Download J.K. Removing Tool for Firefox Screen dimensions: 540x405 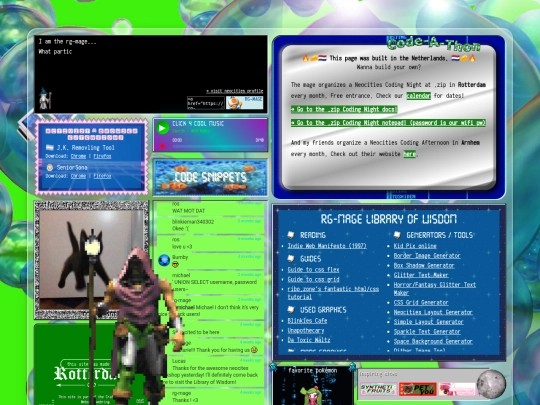tap(102, 156)
